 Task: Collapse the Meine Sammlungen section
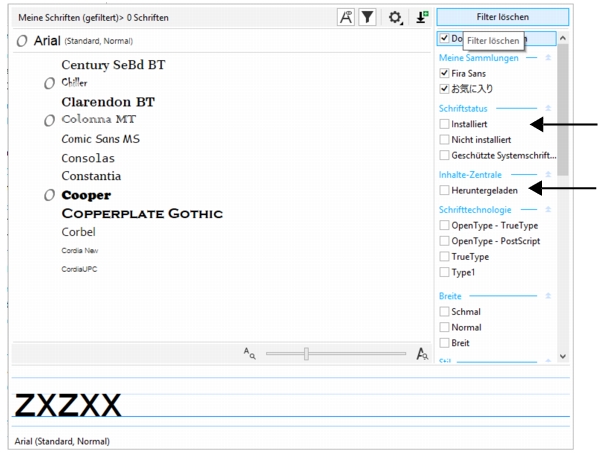click(x=547, y=58)
